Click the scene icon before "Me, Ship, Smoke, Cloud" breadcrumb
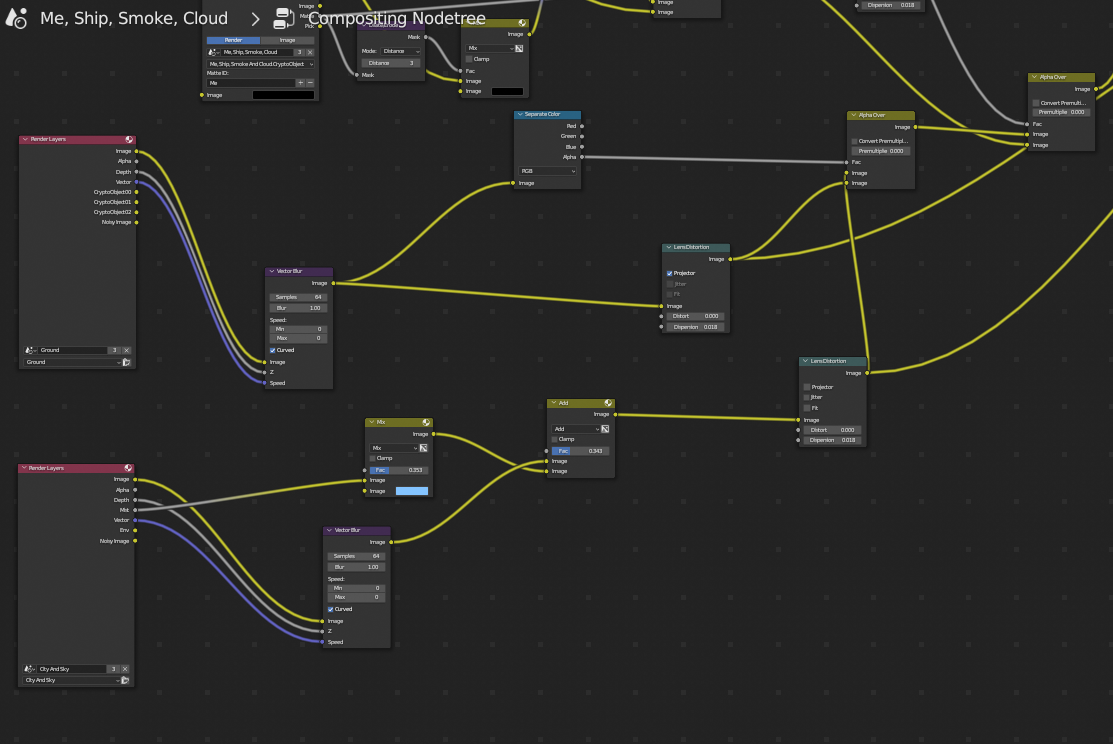This screenshot has height=744, width=1113. (x=16, y=18)
